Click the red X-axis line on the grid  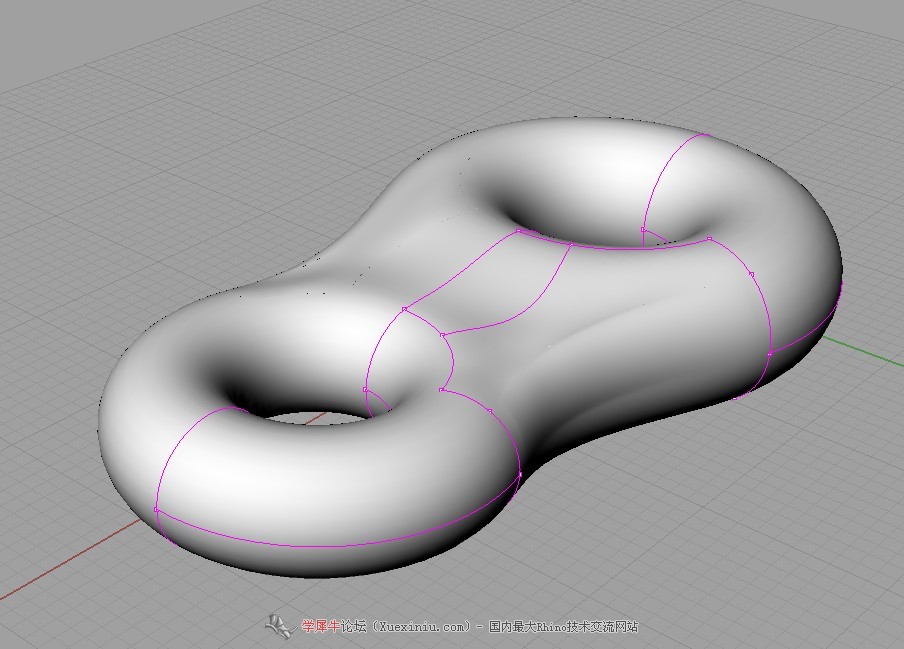point(69,560)
